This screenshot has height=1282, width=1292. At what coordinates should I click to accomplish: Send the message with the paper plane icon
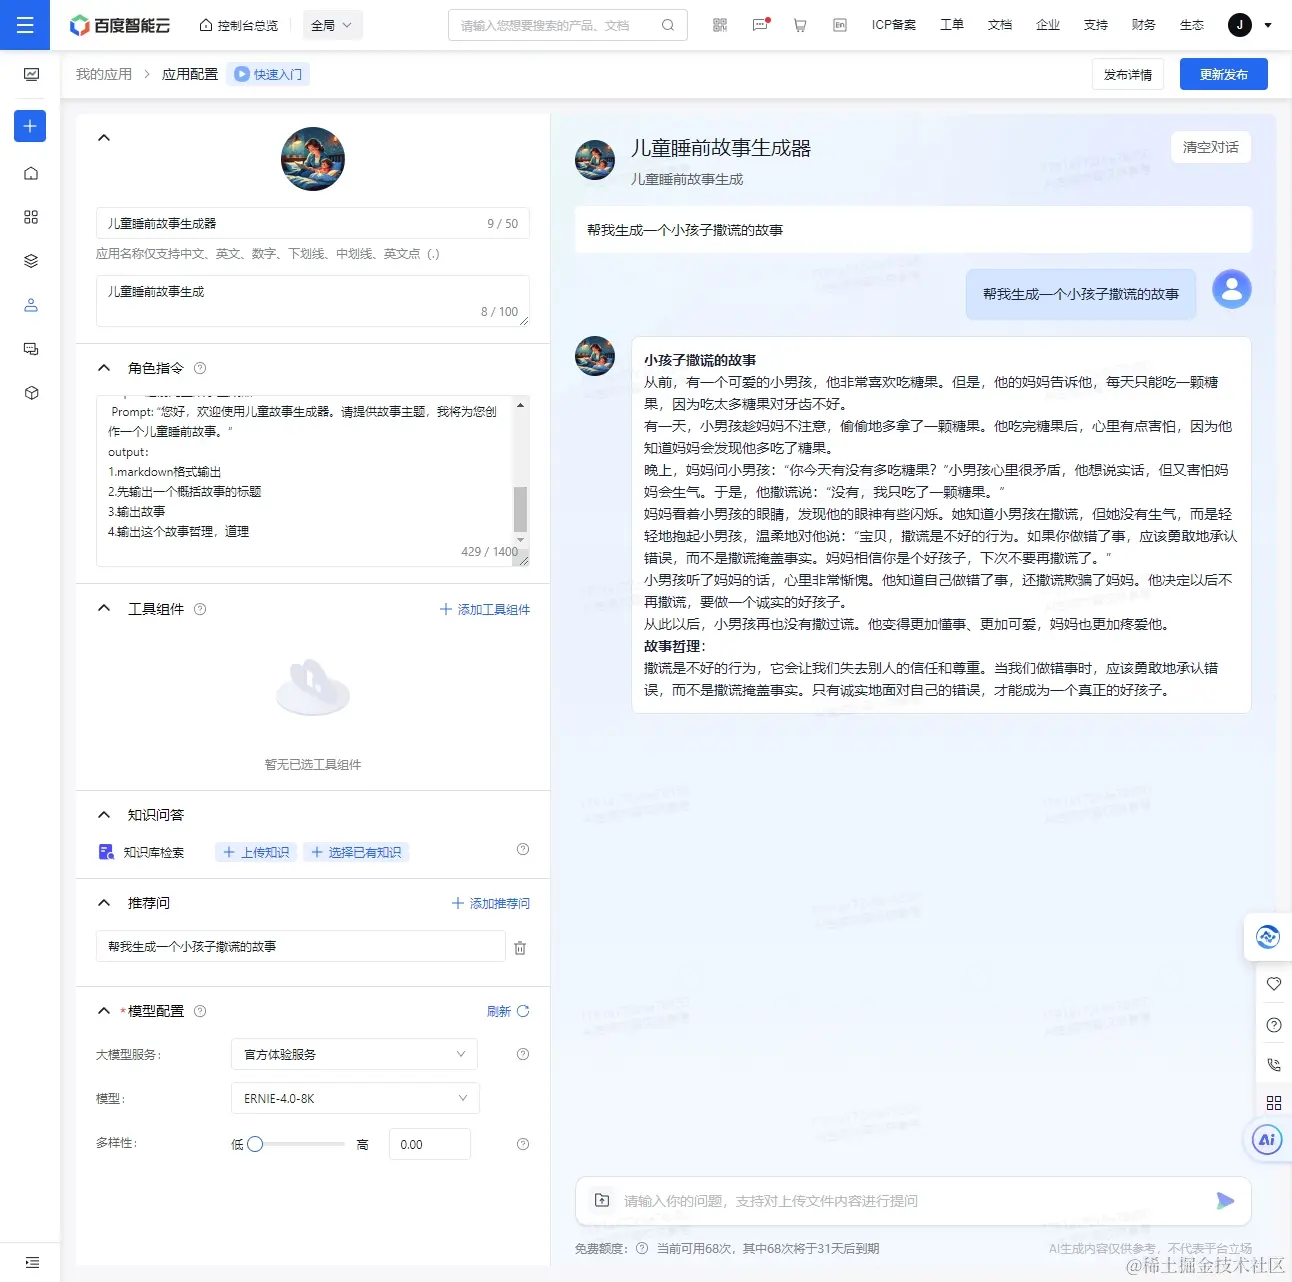[x=1225, y=1201]
